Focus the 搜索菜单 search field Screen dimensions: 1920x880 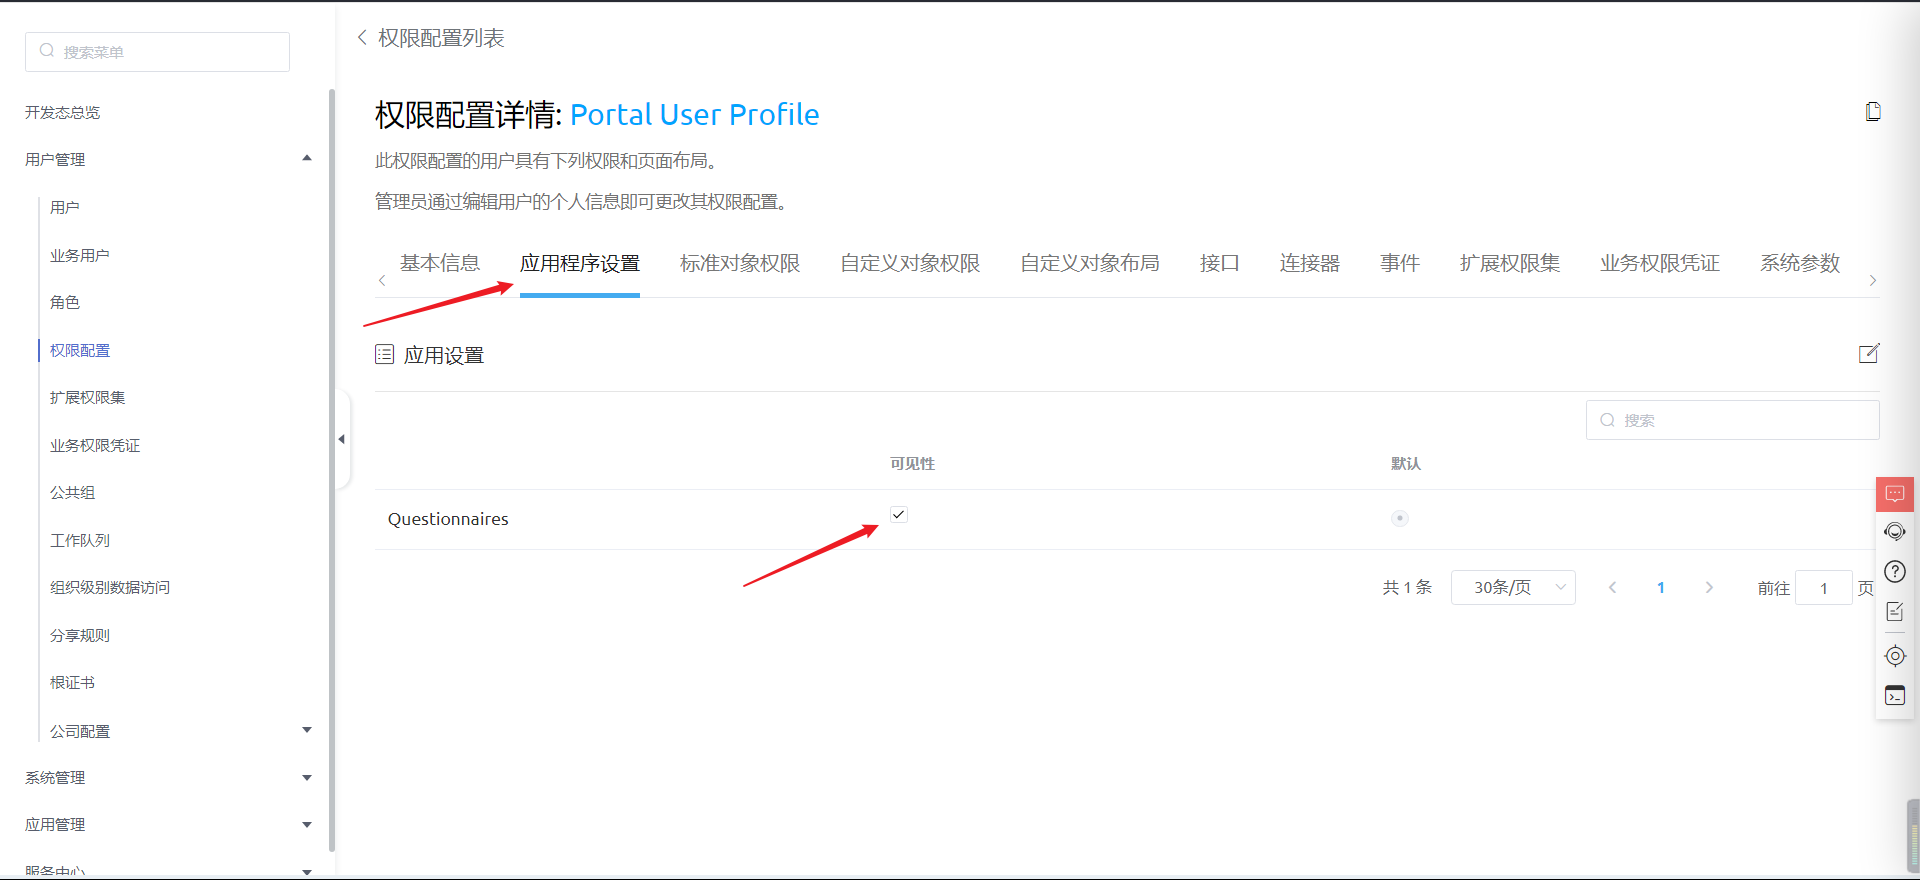[x=157, y=52]
